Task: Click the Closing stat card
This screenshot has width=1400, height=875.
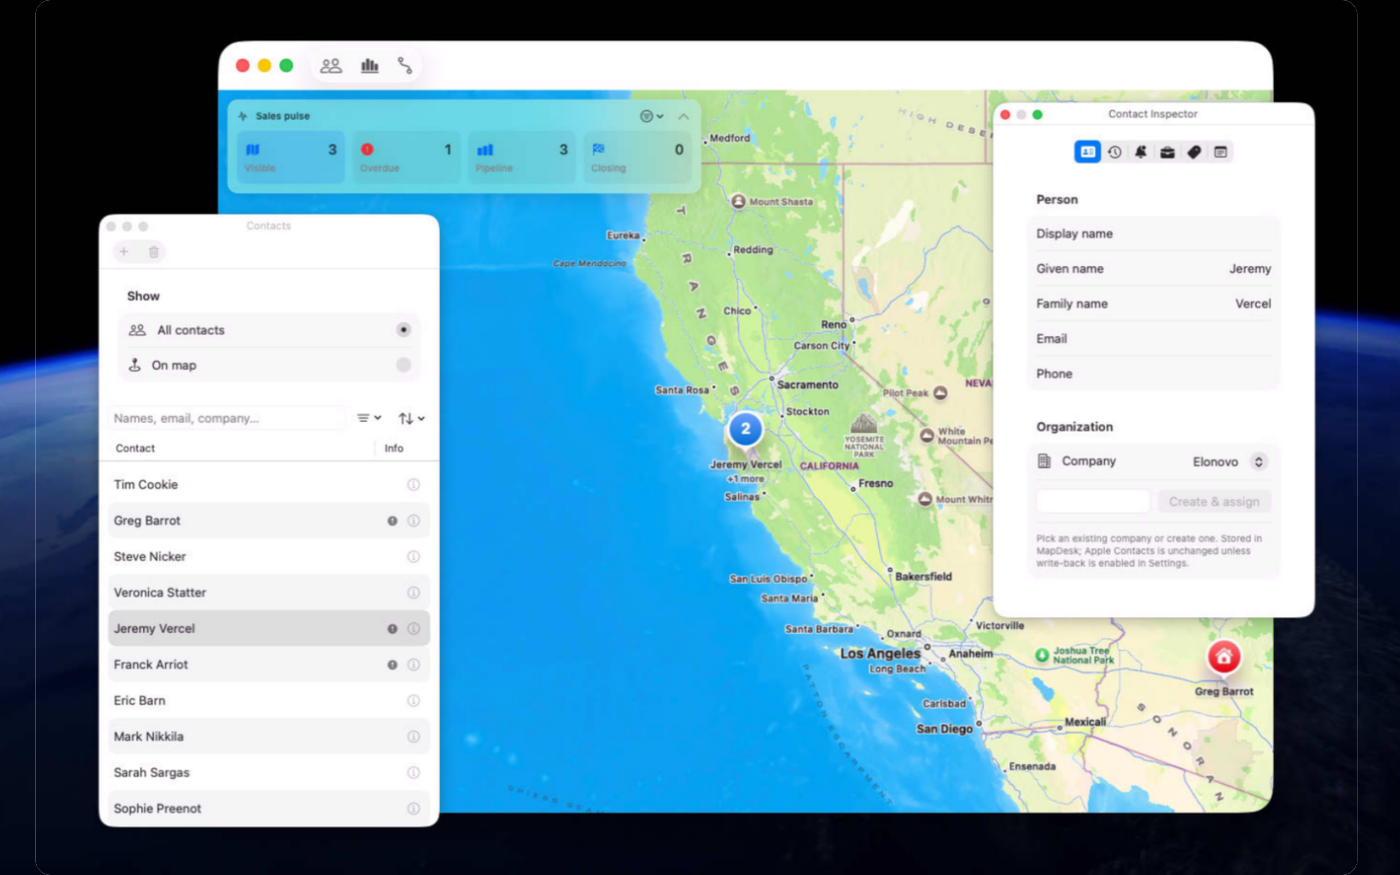Action: click(x=638, y=157)
